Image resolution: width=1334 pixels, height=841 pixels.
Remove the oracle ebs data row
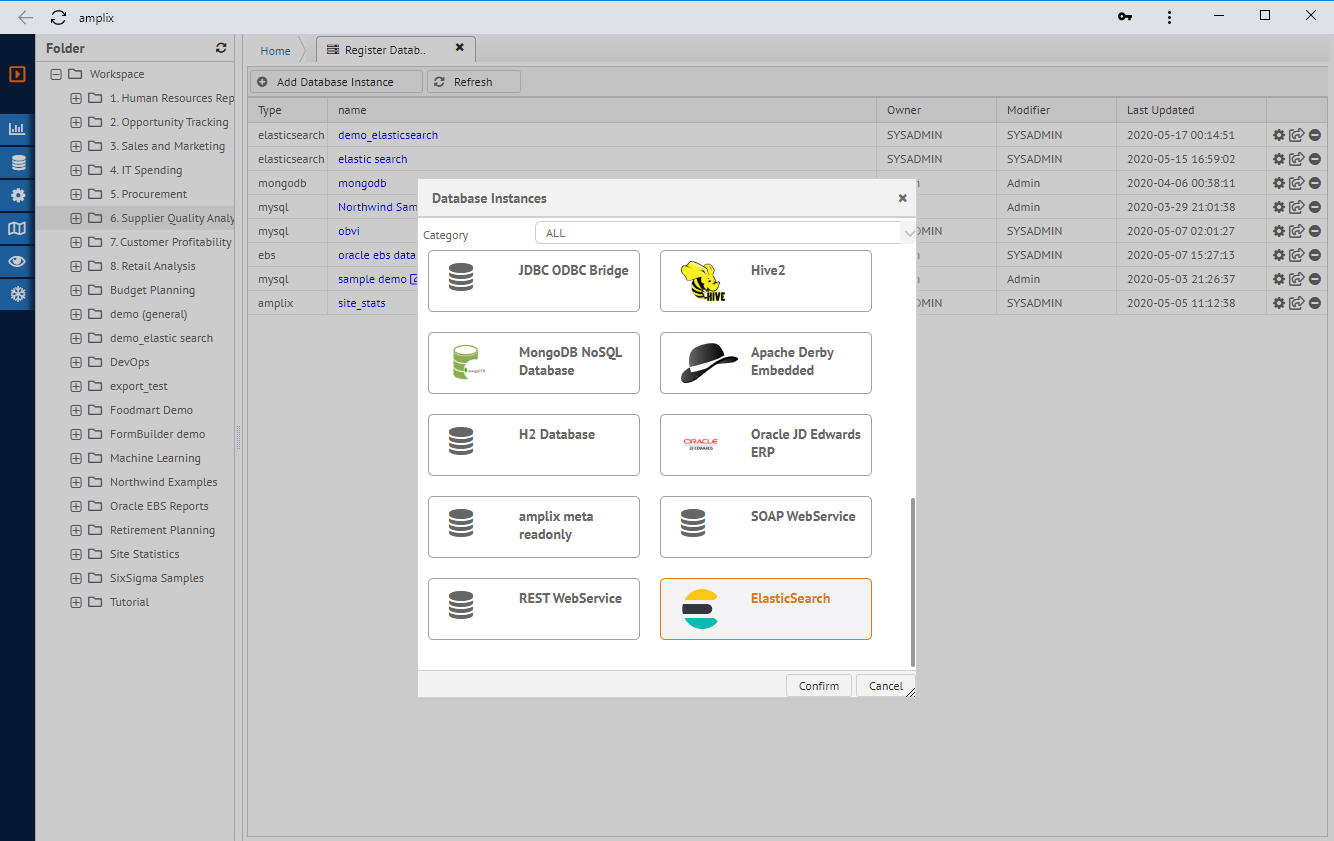(x=1314, y=255)
